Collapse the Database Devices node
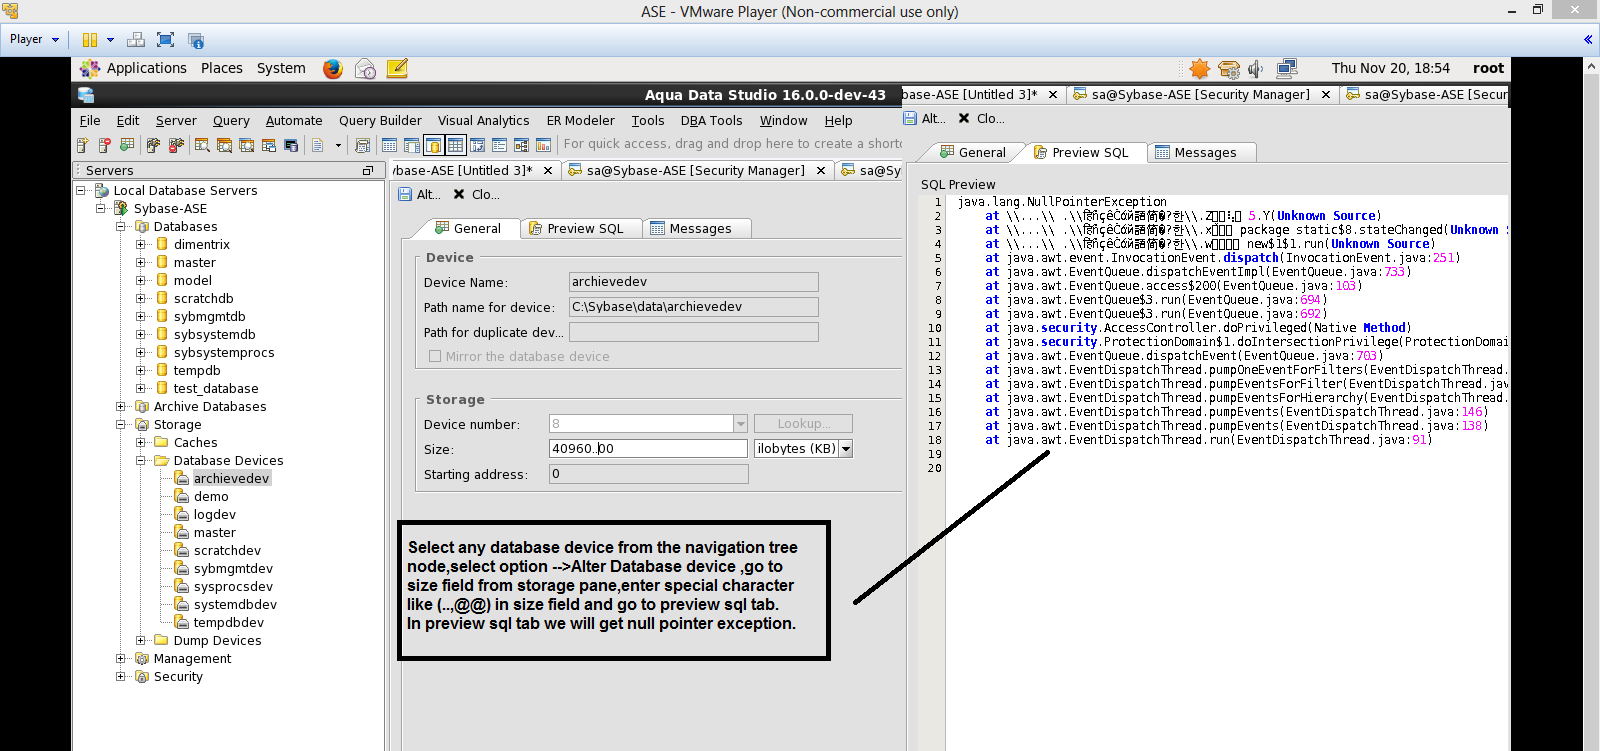This screenshot has height=751, width=1600. (x=140, y=461)
